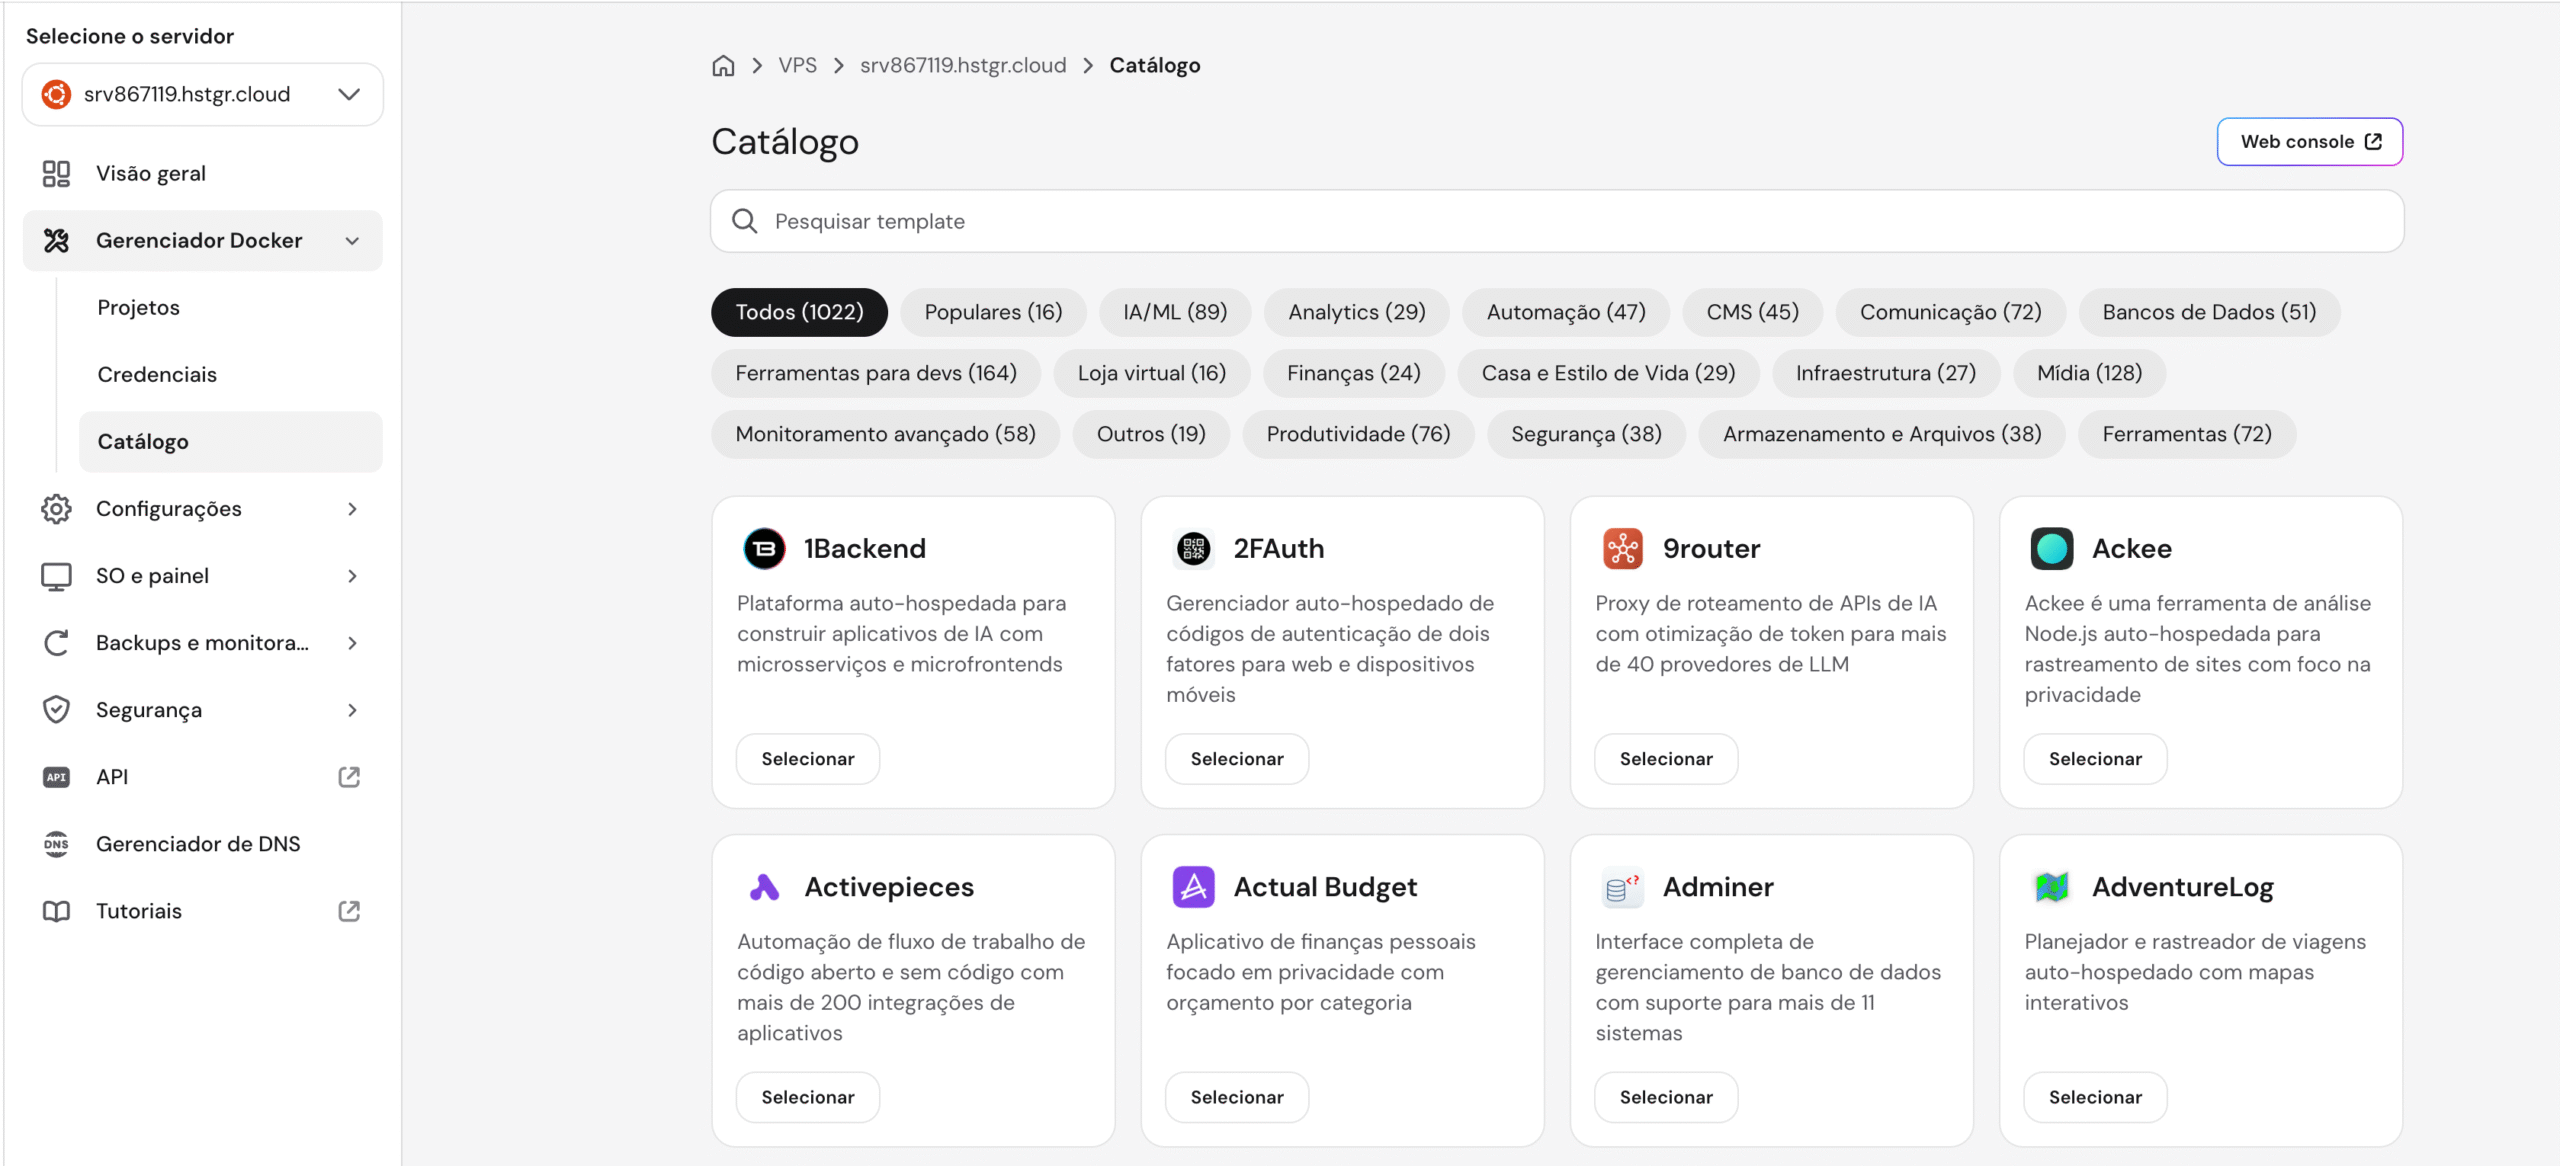The width and height of the screenshot is (2560, 1166).
Task: Select the Activepieces template
Action: 808,1097
